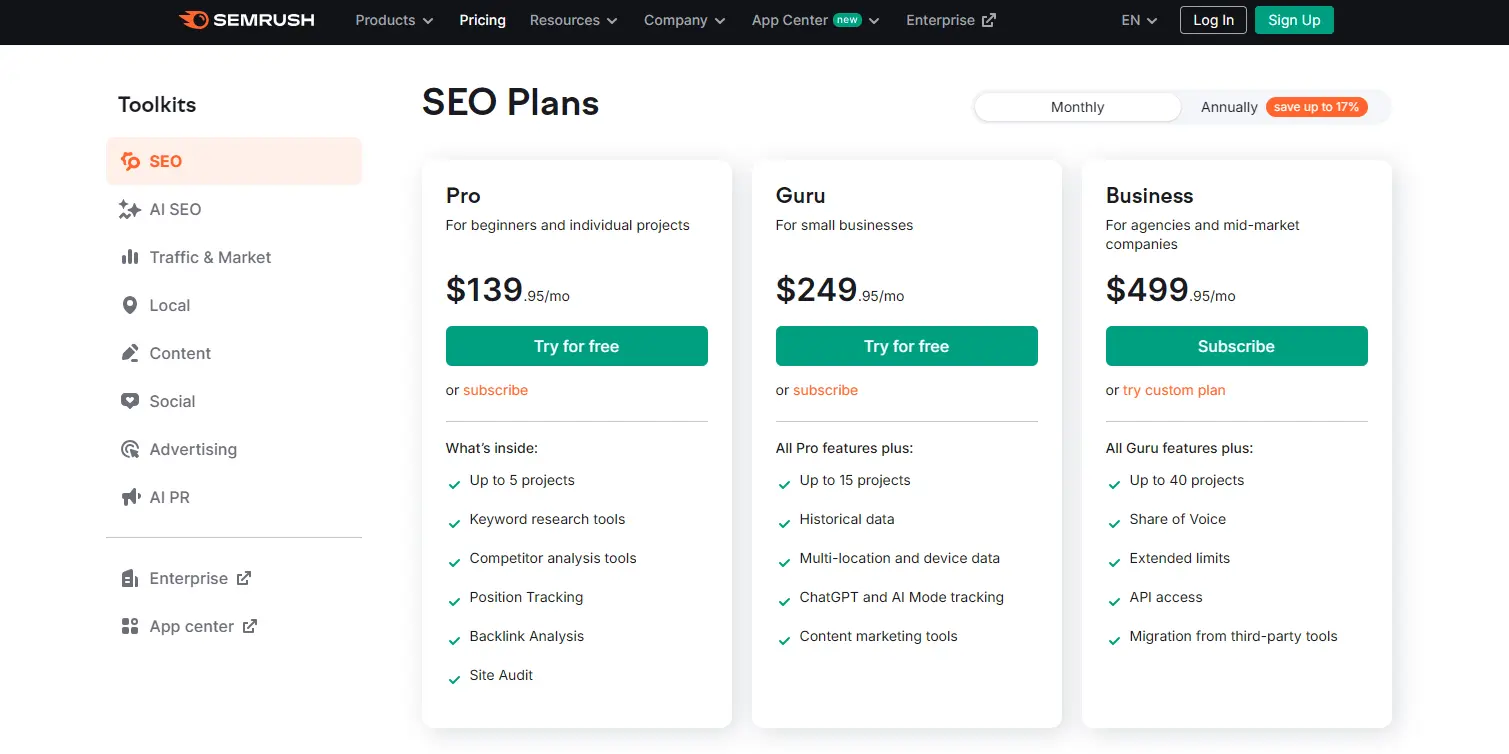Click the Semrush logo icon
The image size is (1509, 754).
pos(193,20)
